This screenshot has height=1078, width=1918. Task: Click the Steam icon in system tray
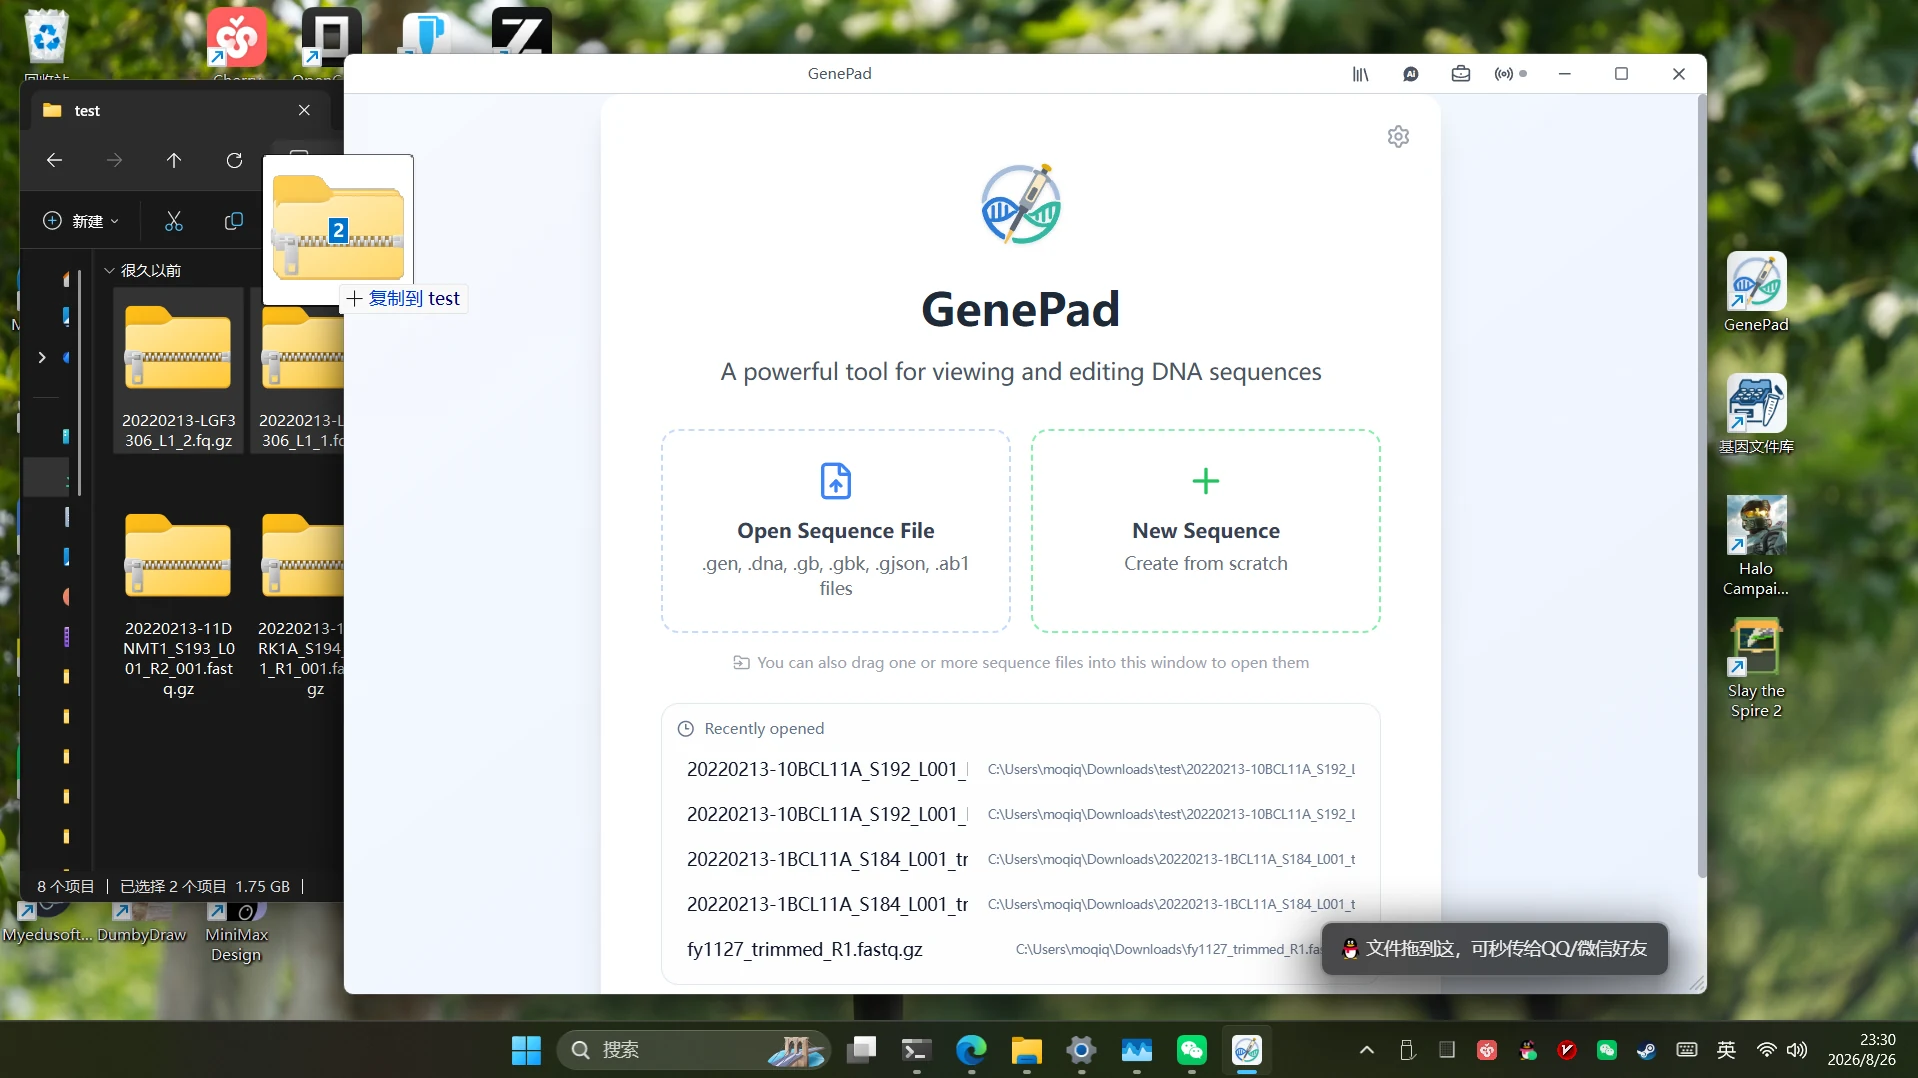pos(1646,1050)
